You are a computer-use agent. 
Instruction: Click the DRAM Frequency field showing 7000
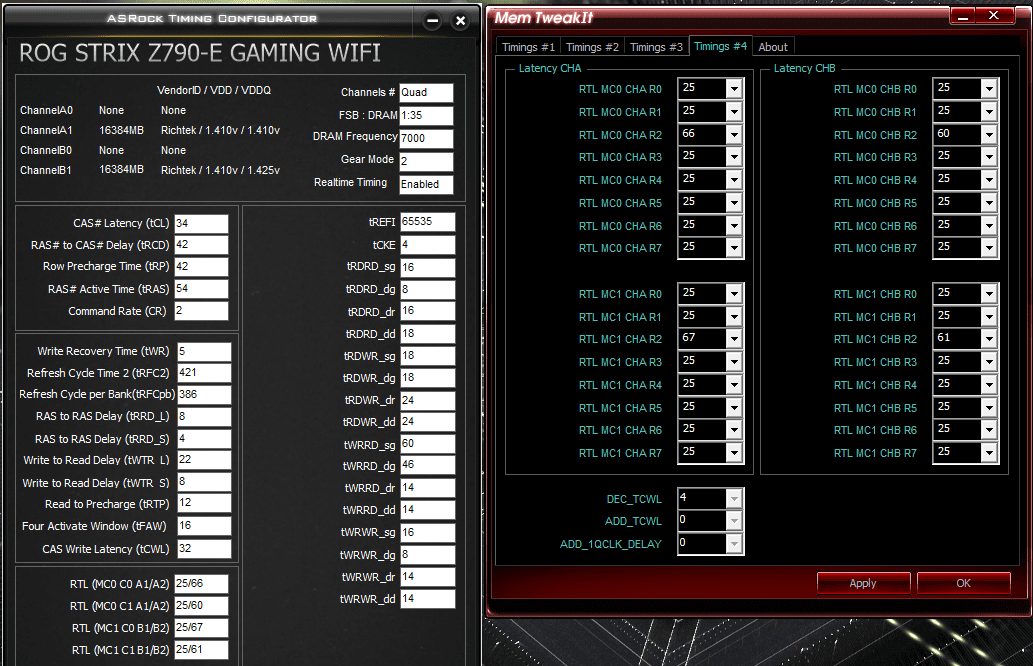coord(426,138)
